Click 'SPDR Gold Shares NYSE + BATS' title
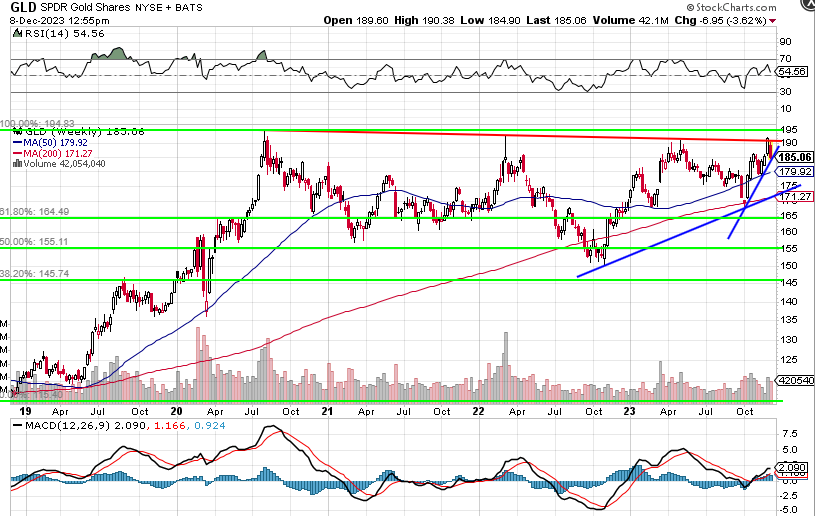Screen dimensions: 815x516 point(121,8)
